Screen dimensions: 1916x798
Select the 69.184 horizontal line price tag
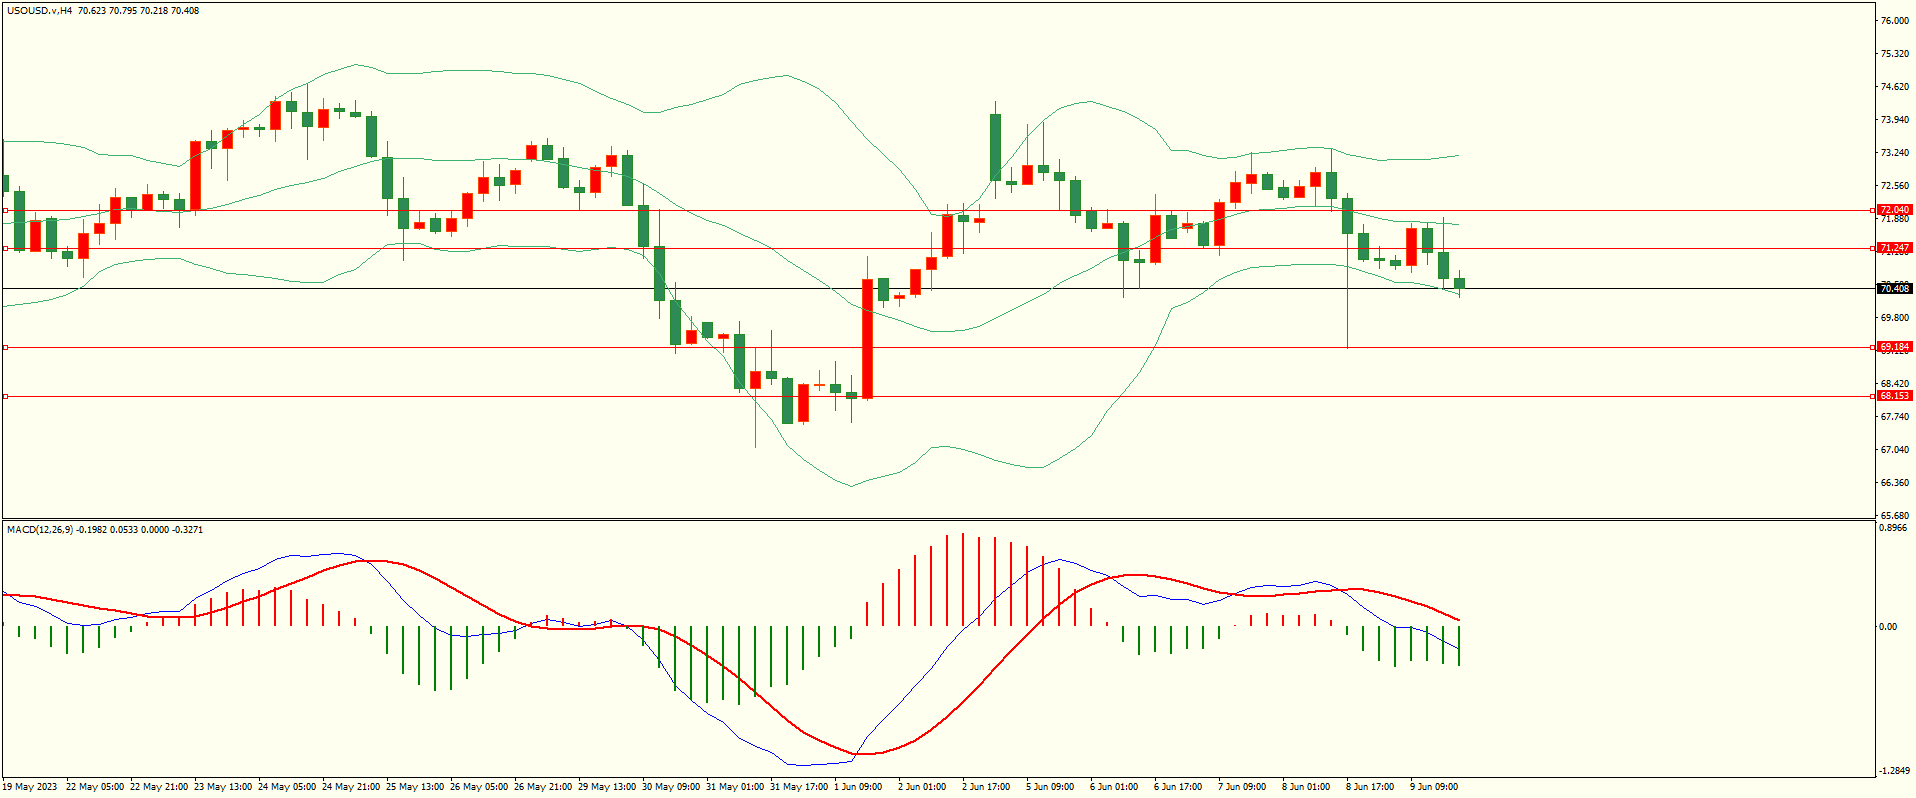click(1894, 347)
